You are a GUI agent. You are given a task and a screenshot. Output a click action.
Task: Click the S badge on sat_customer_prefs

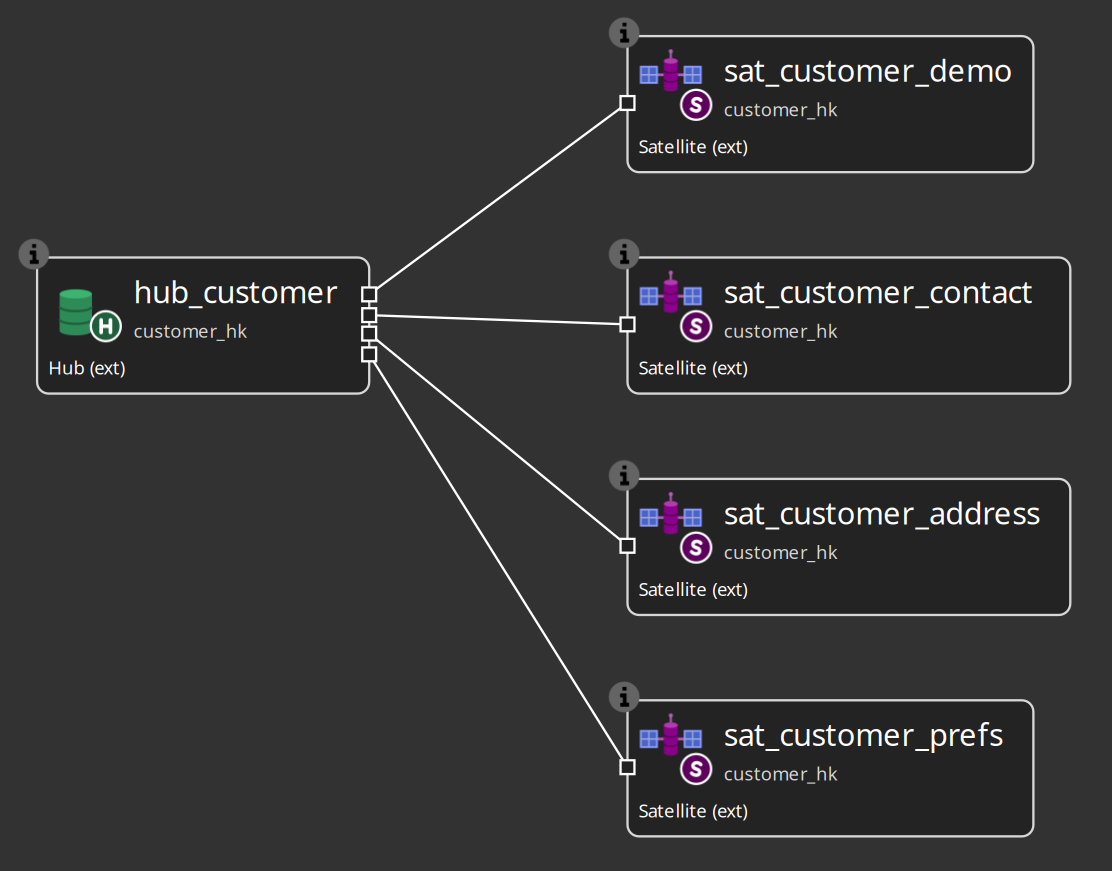(x=696, y=769)
